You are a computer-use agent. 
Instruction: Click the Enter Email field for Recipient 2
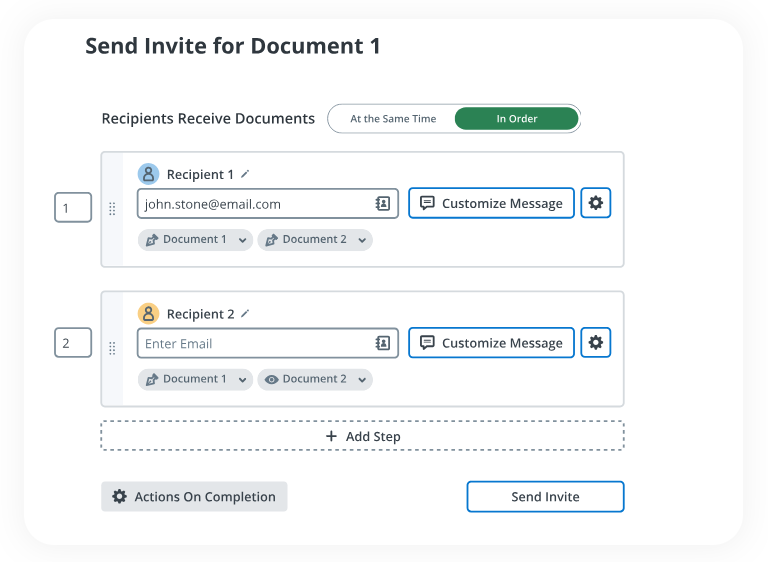click(x=255, y=344)
